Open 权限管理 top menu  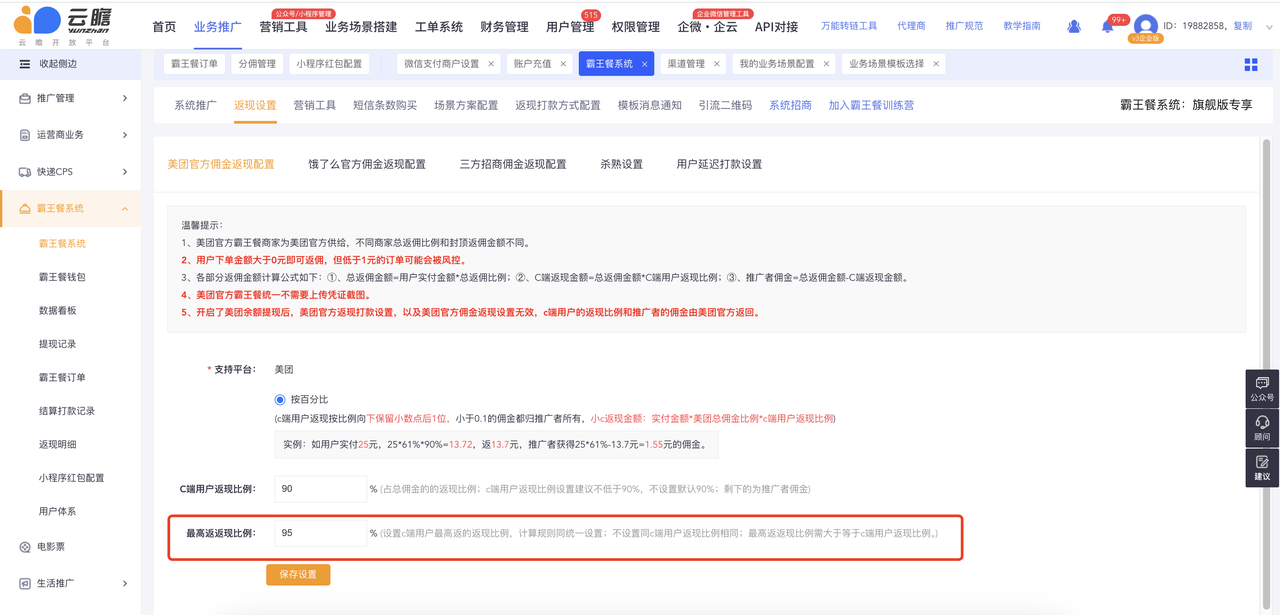[636, 27]
